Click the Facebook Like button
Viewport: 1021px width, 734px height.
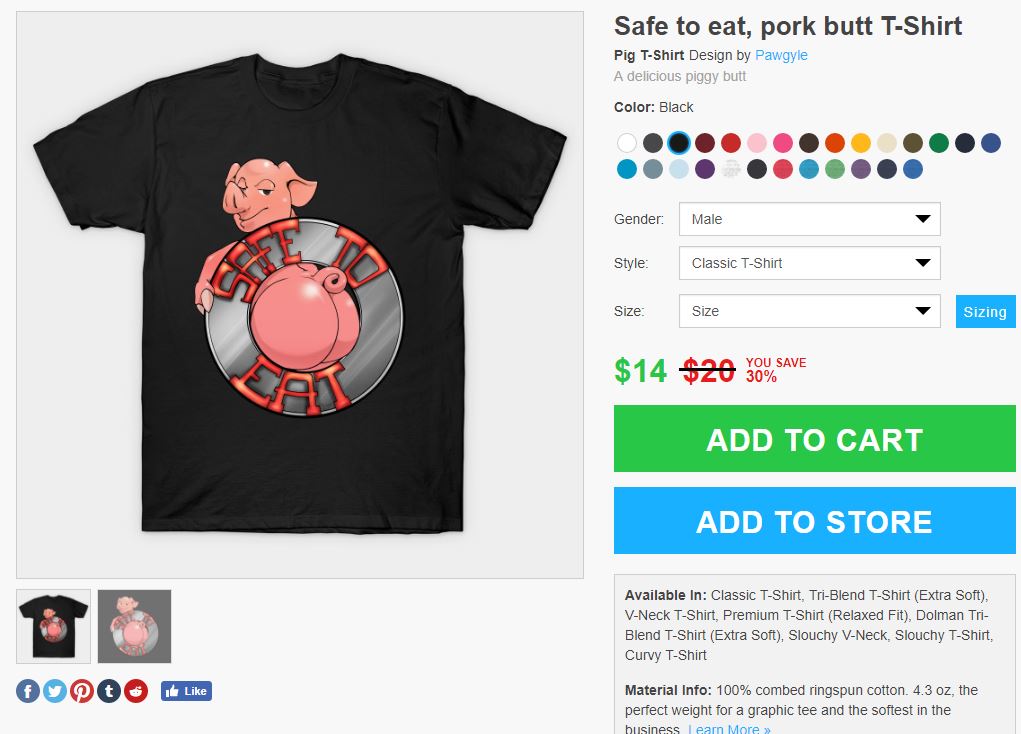pyautogui.click(x=186, y=691)
